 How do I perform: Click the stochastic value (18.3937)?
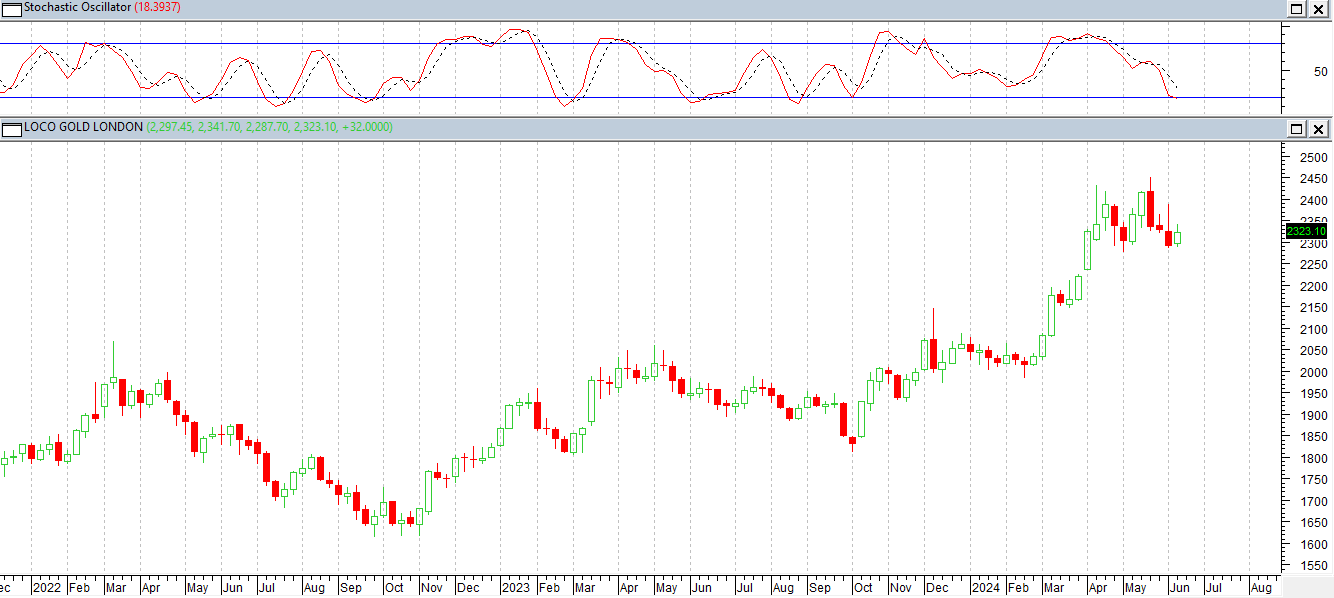point(157,8)
